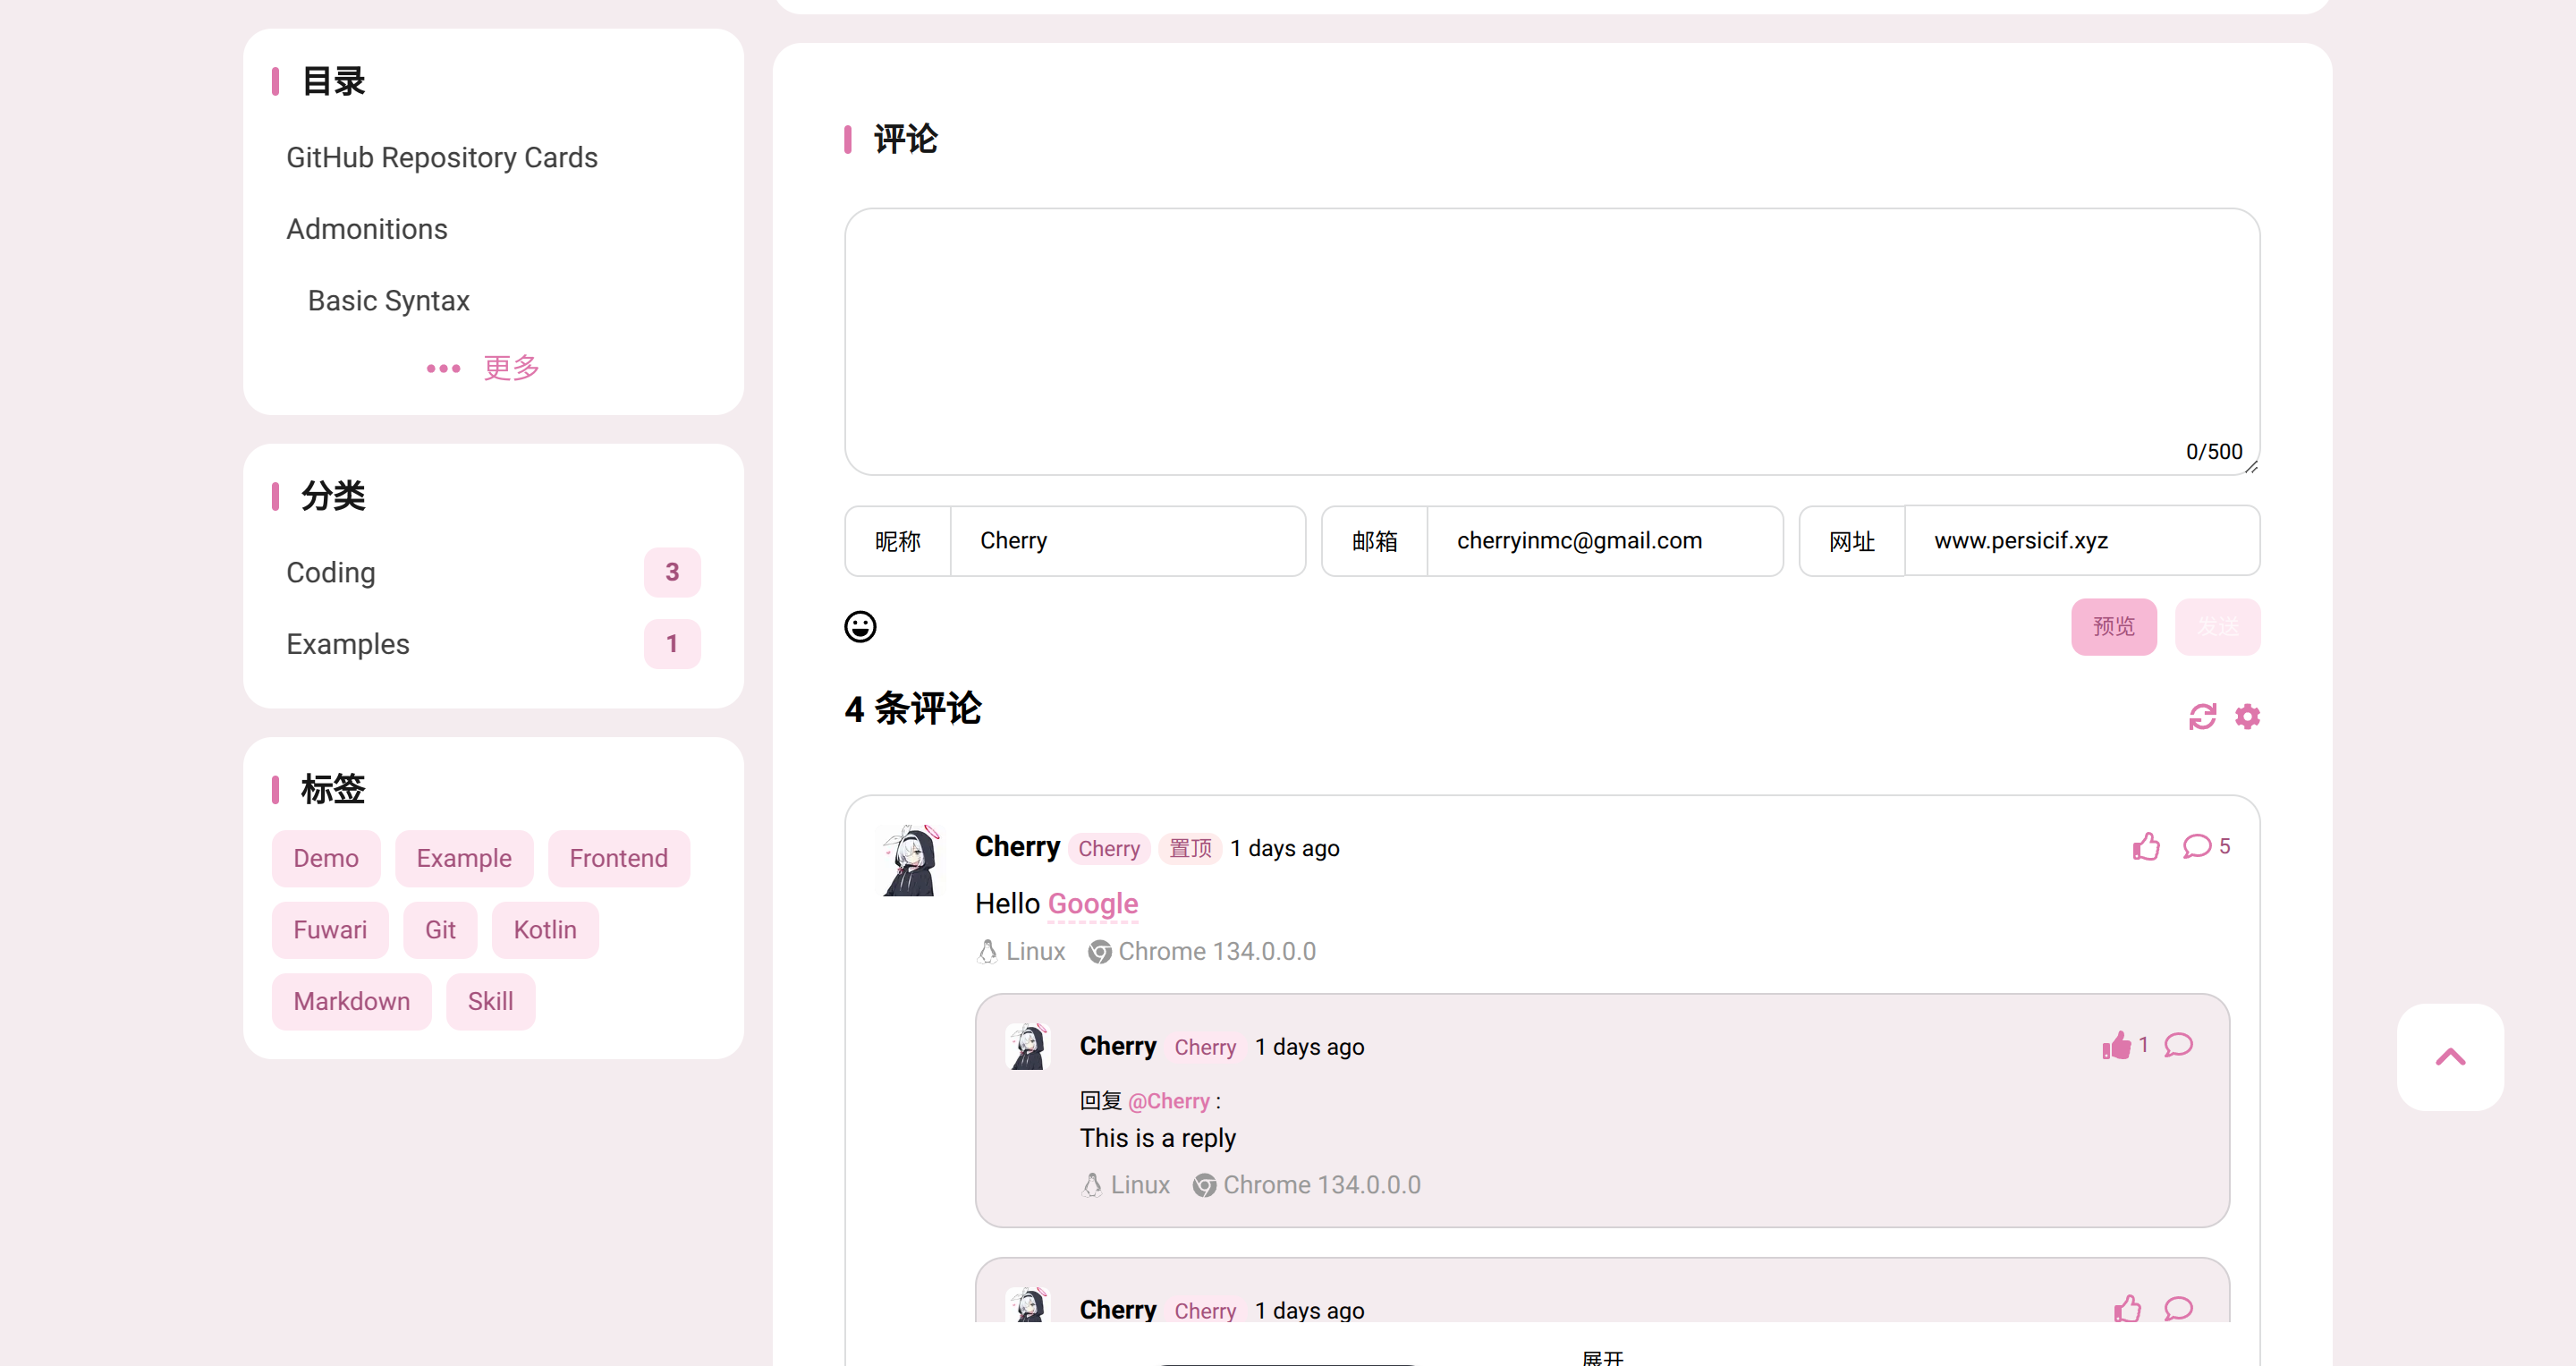Image resolution: width=2576 pixels, height=1366 pixels.
Task: Open Cherry author name on 'This is a reply'
Action: [1118, 1046]
